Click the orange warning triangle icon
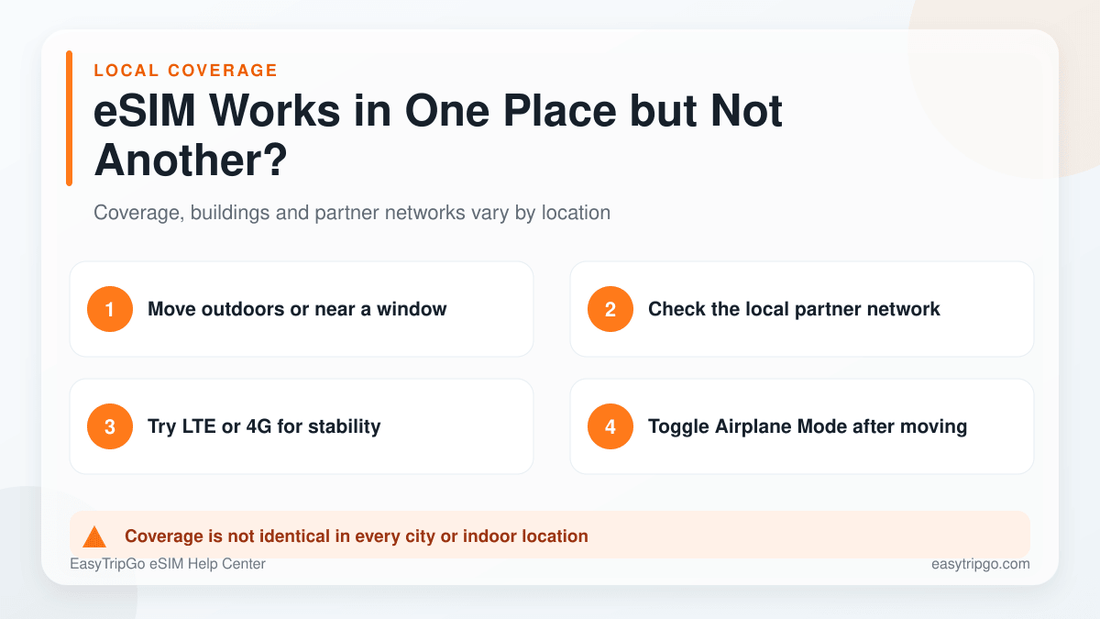This screenshot has height=619, width=1100. [94, 537]
